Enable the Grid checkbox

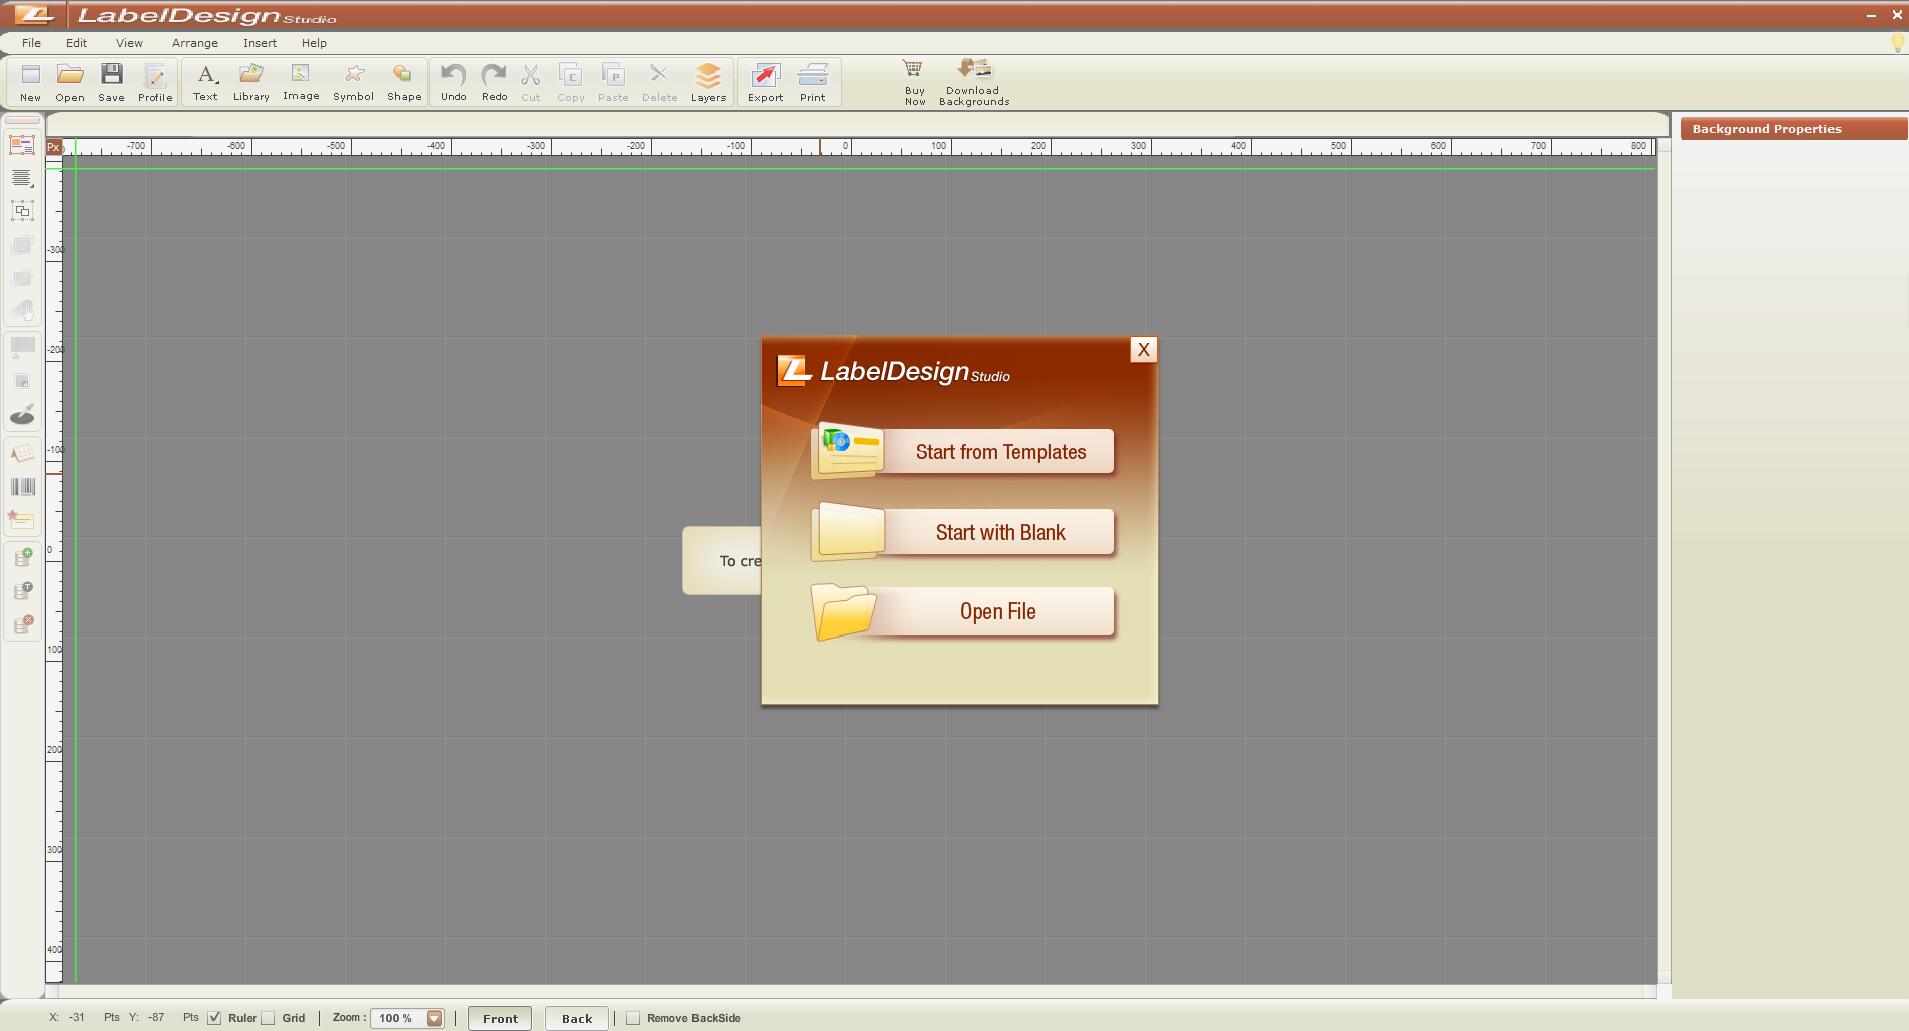(x=268, y=1018)
